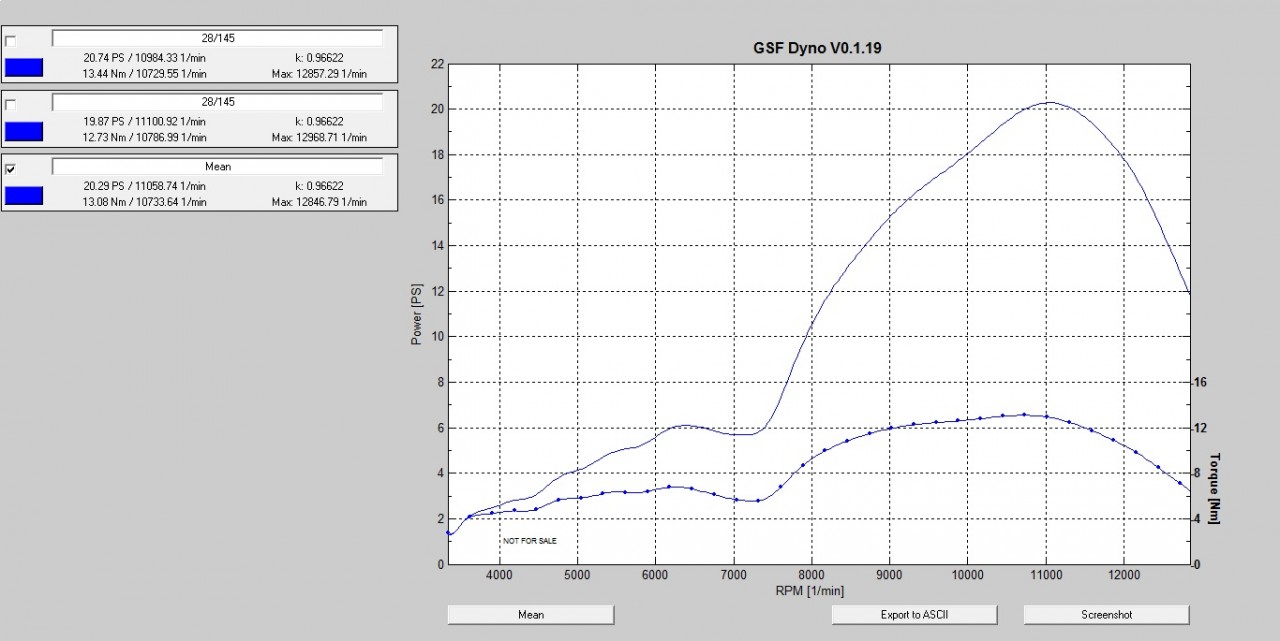1280x641 pixels.
Task: Enable the checkbox for the 20.74 PS run
Action: [x=11, y=41]
